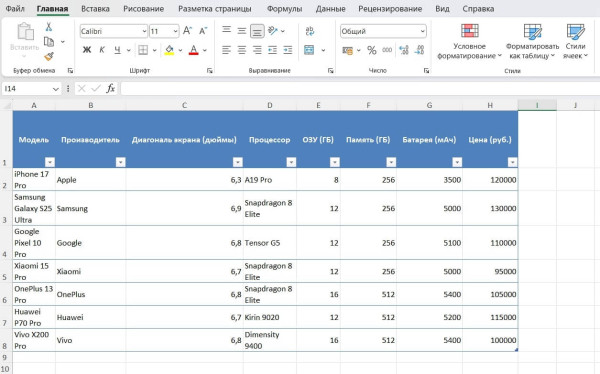
Task: Select price cell 120000
Action: click(490, 180)
